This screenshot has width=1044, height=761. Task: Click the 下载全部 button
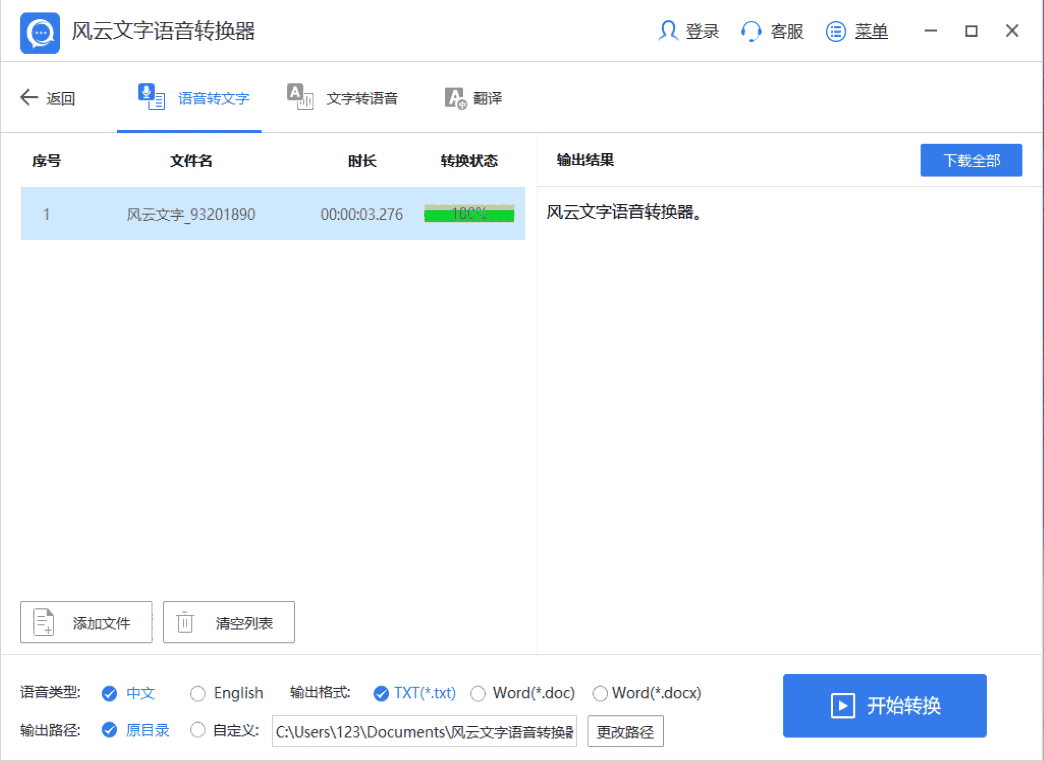[971, 160]
